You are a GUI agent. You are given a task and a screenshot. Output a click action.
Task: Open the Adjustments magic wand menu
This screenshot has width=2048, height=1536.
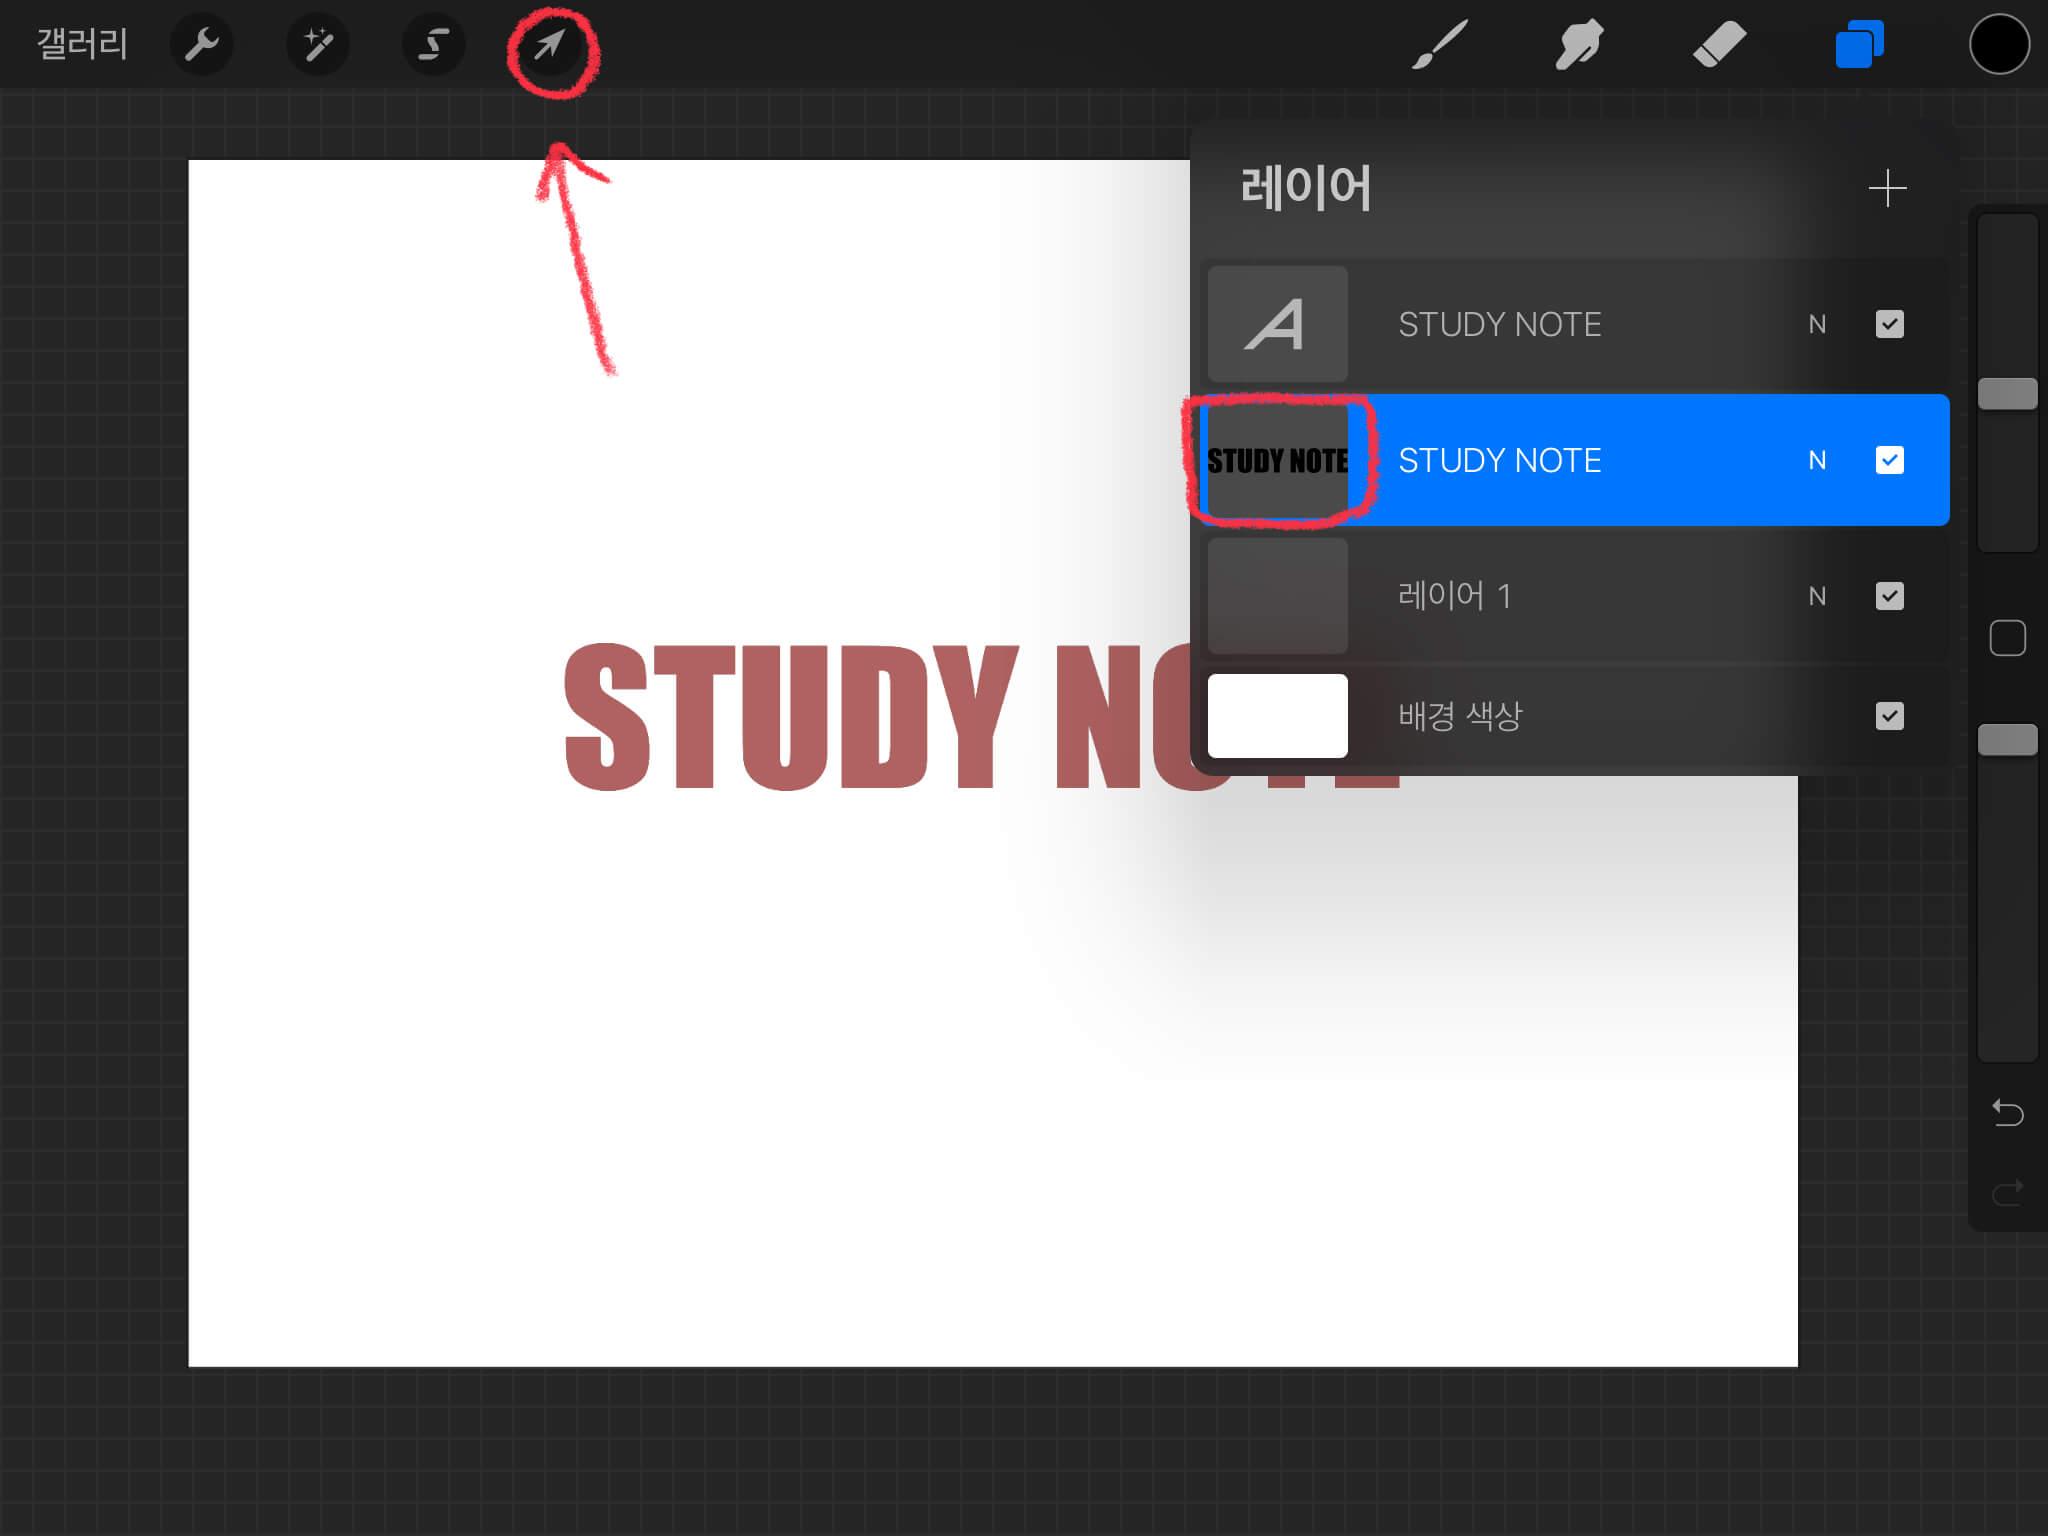click(x=318, y=44)
